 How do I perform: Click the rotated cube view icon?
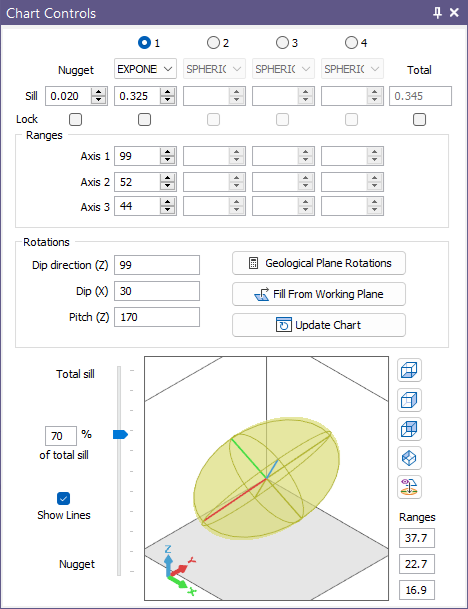click(x=409, y=458)
